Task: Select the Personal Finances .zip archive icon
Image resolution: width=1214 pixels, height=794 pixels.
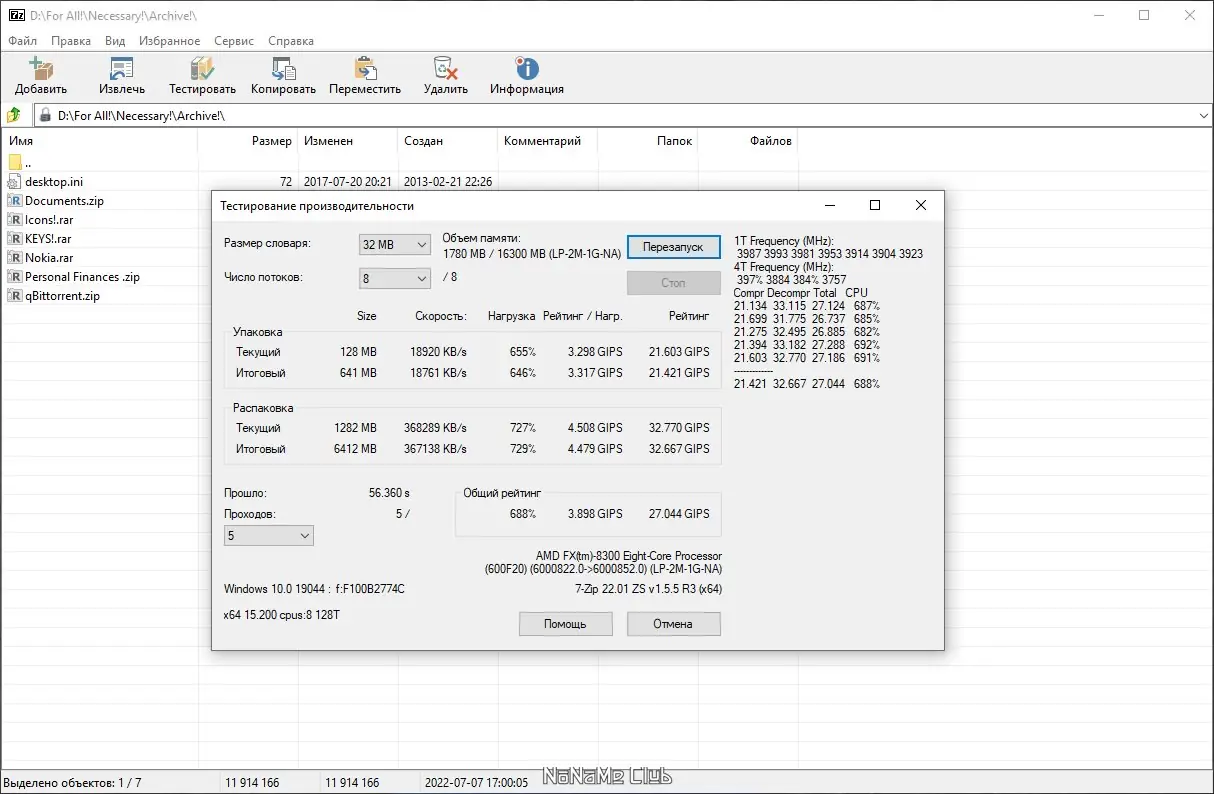Action: [15, 277]
